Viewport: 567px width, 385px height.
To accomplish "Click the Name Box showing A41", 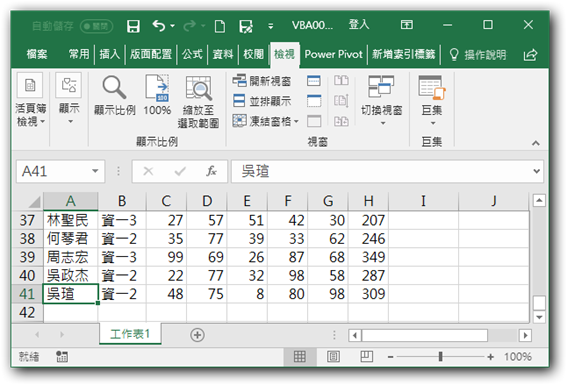I will tap(54, 171).
